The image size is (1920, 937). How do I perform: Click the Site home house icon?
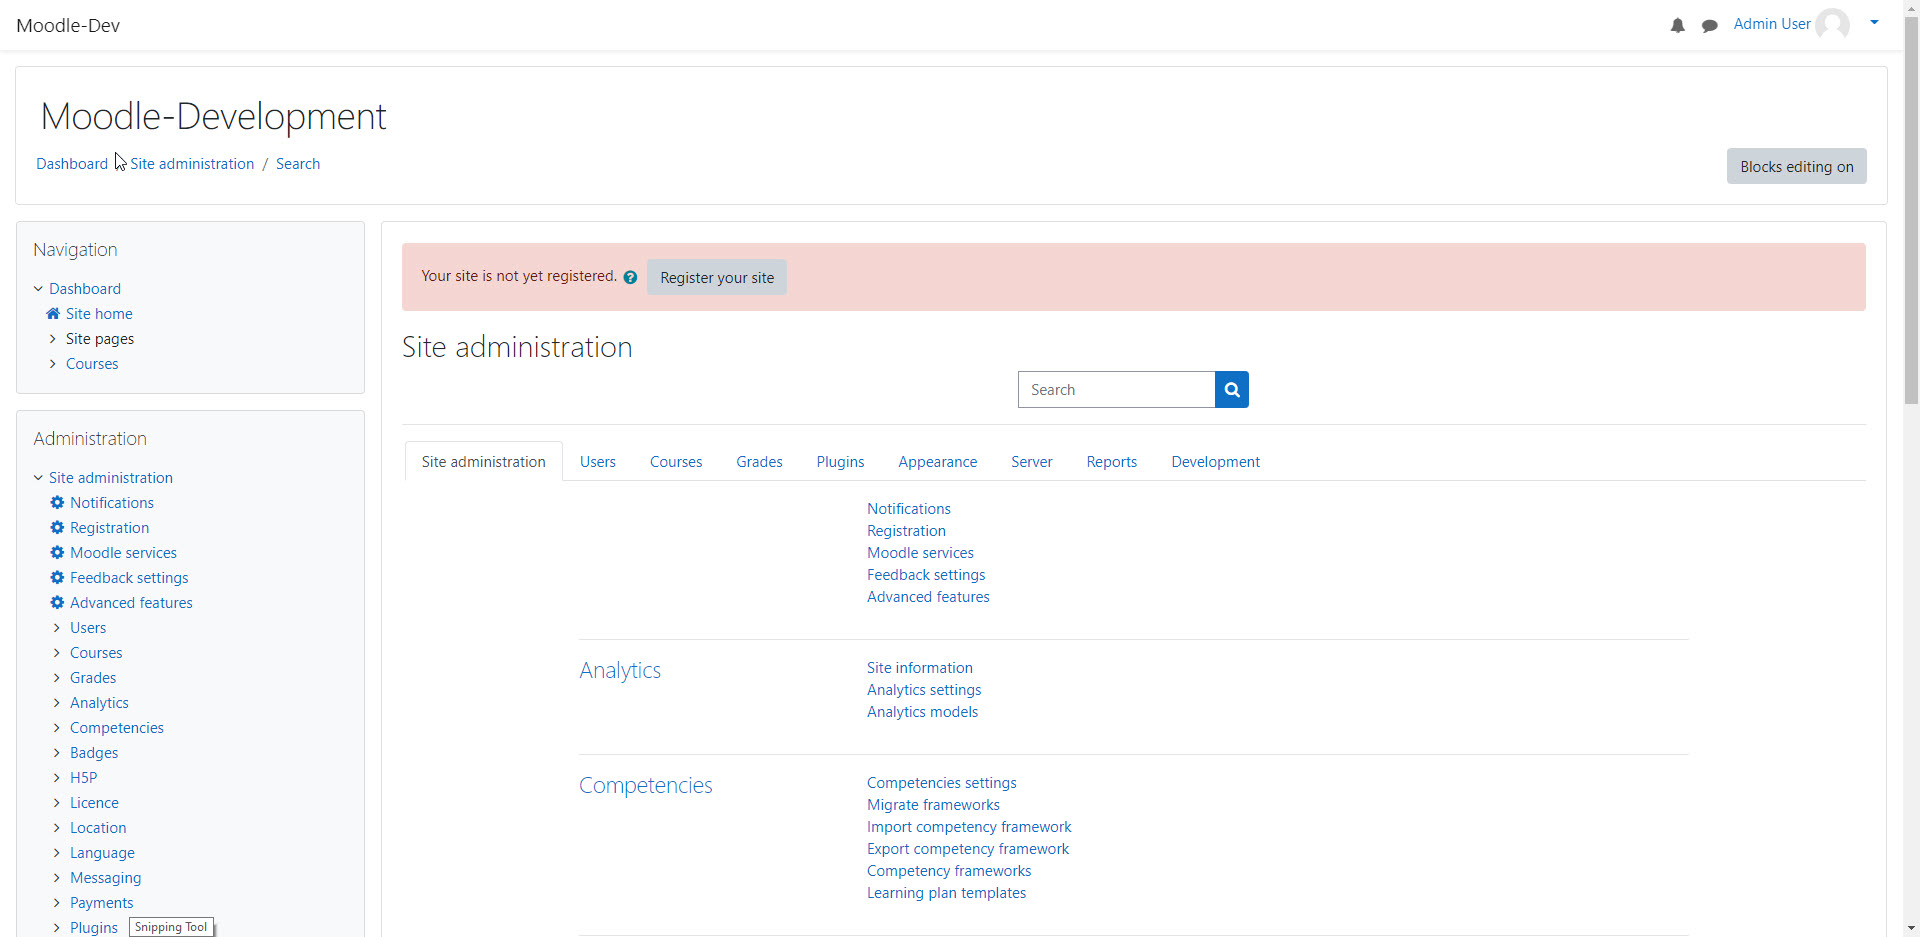[x=53, y=313]
